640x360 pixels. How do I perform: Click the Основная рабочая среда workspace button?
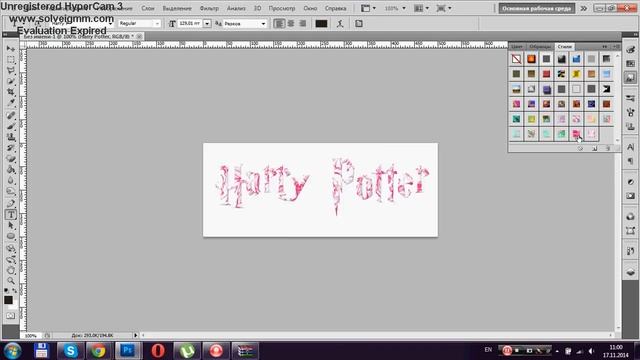536,8
